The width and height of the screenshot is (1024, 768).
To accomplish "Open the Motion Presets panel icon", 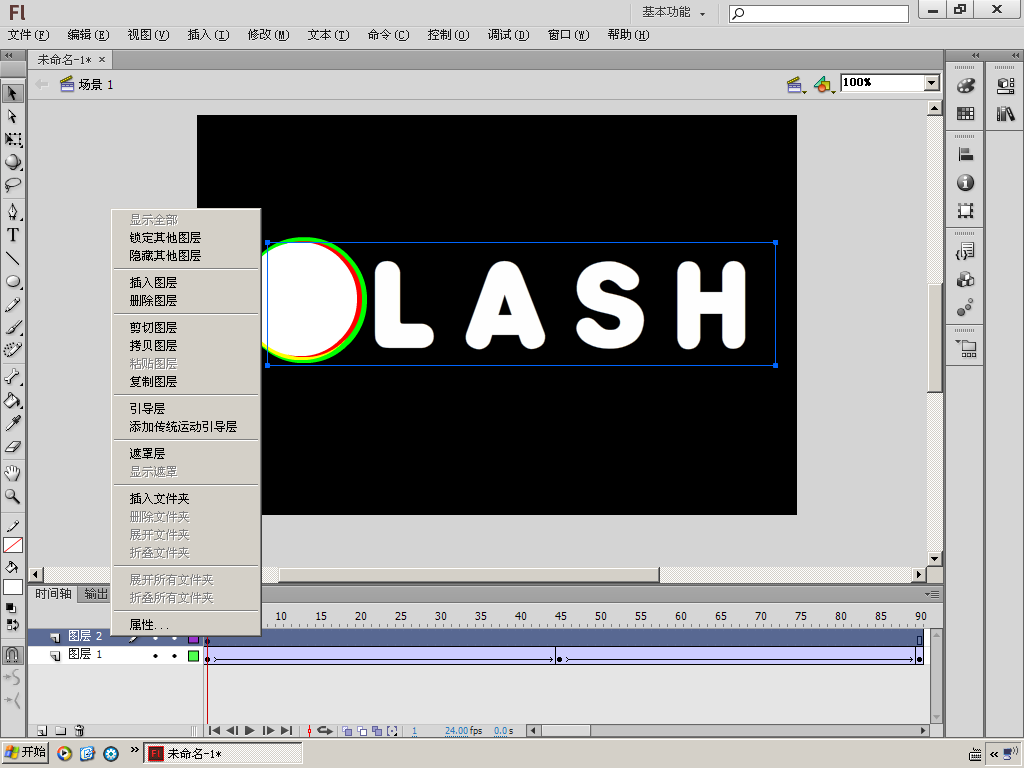I will pyautogui.click(x=965, y=308).
